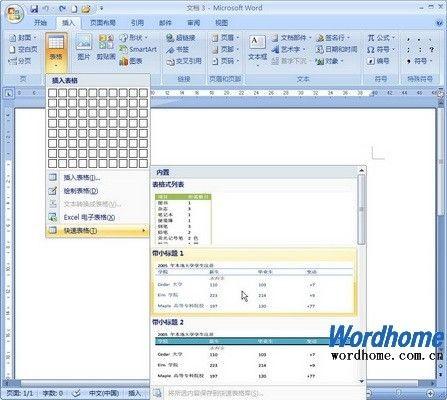Click the Redo icon in quick access toolbar
The height and width of the screenshot is (400, 447).
[63, 9]
